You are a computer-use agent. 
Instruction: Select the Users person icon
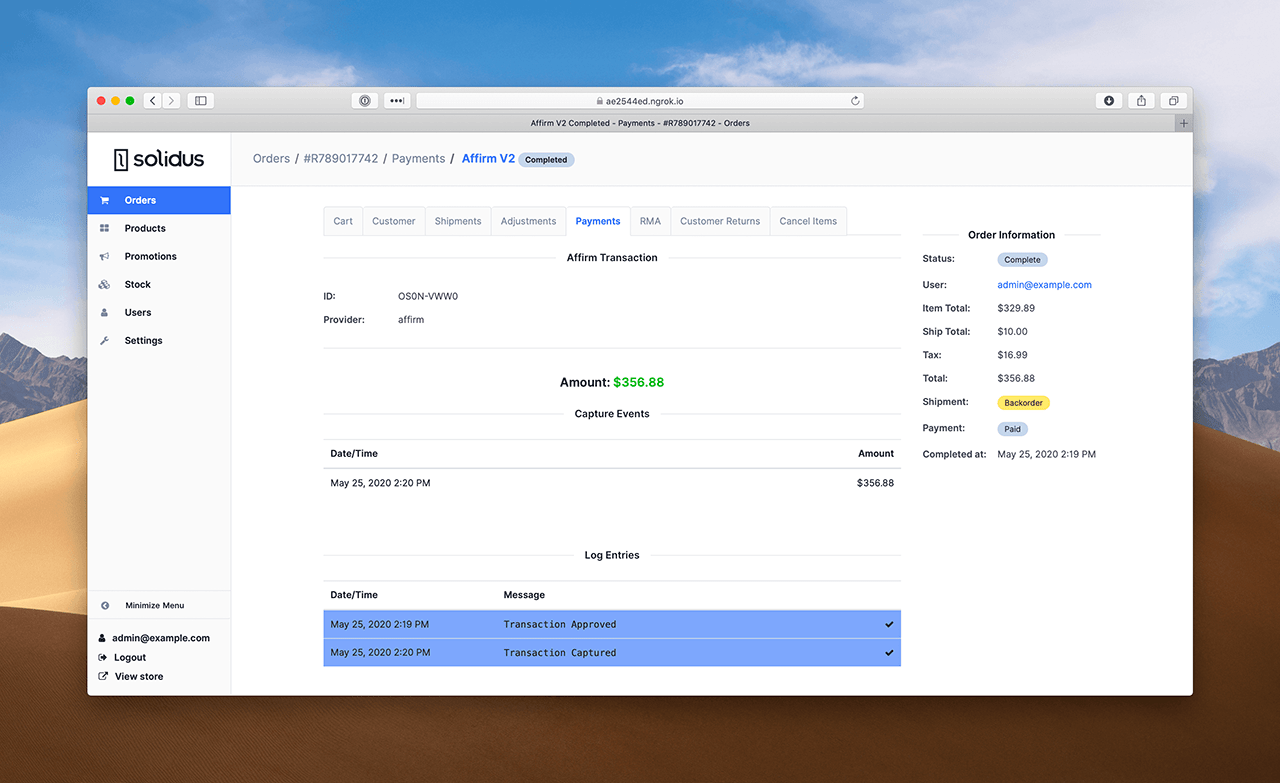104,312
